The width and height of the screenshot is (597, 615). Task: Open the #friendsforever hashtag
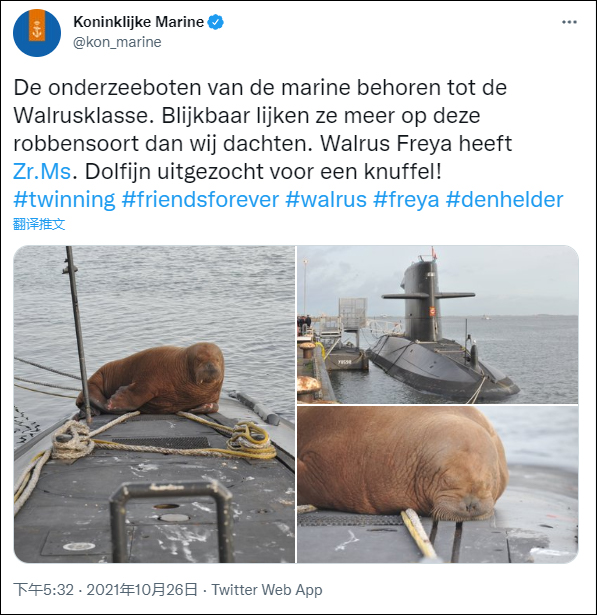click(x=200, y=199)
